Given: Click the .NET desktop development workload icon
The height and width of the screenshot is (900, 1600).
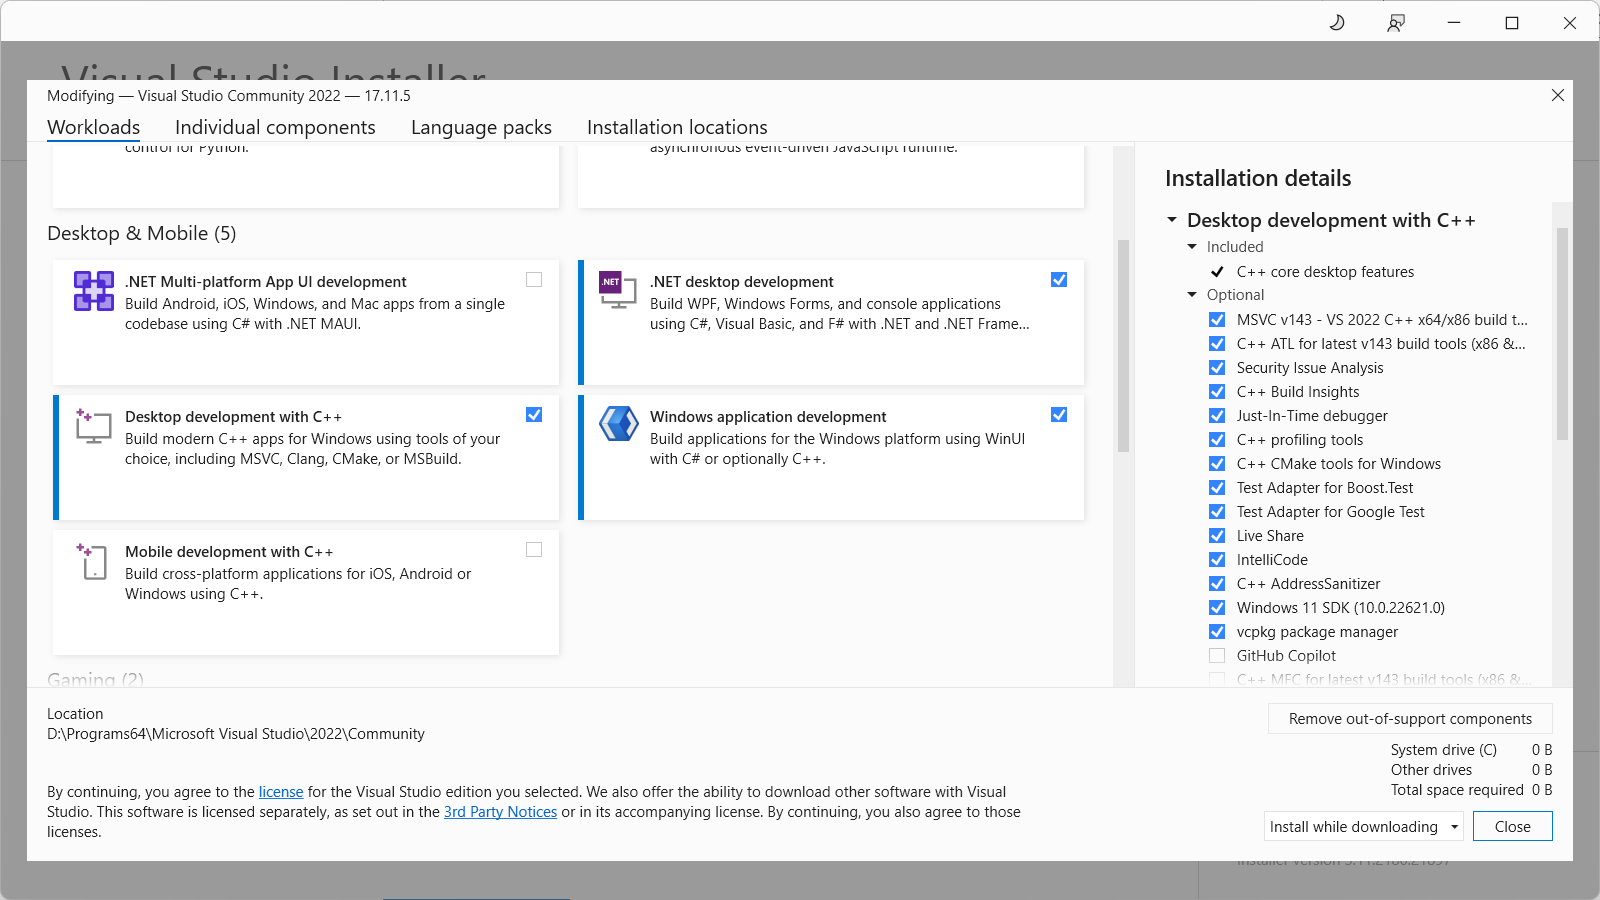Looking at the screenshot, I should [x=618, y=289].
